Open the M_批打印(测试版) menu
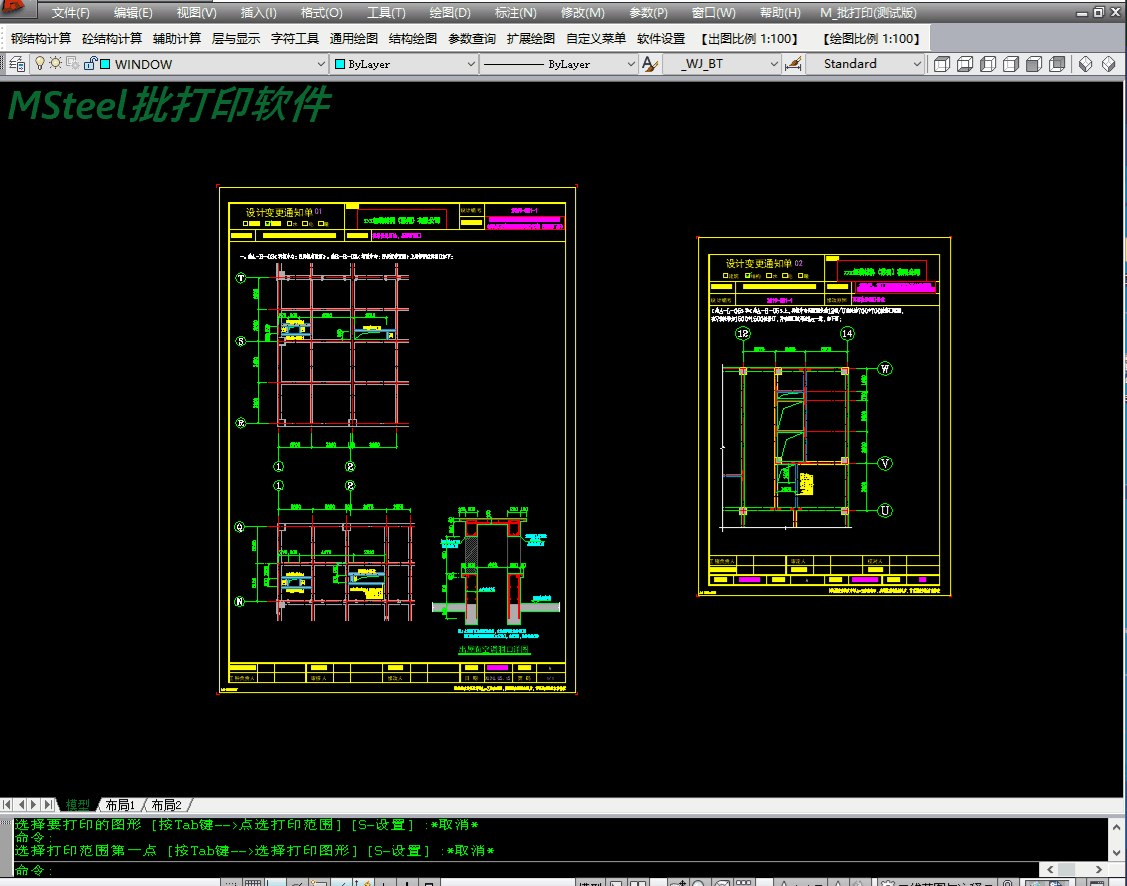 point(868,13)
